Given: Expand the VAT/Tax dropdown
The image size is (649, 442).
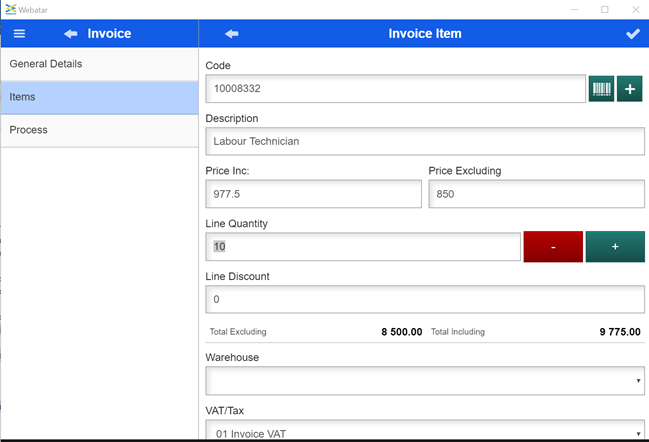Looking at the screenshot, I should 425,432.
